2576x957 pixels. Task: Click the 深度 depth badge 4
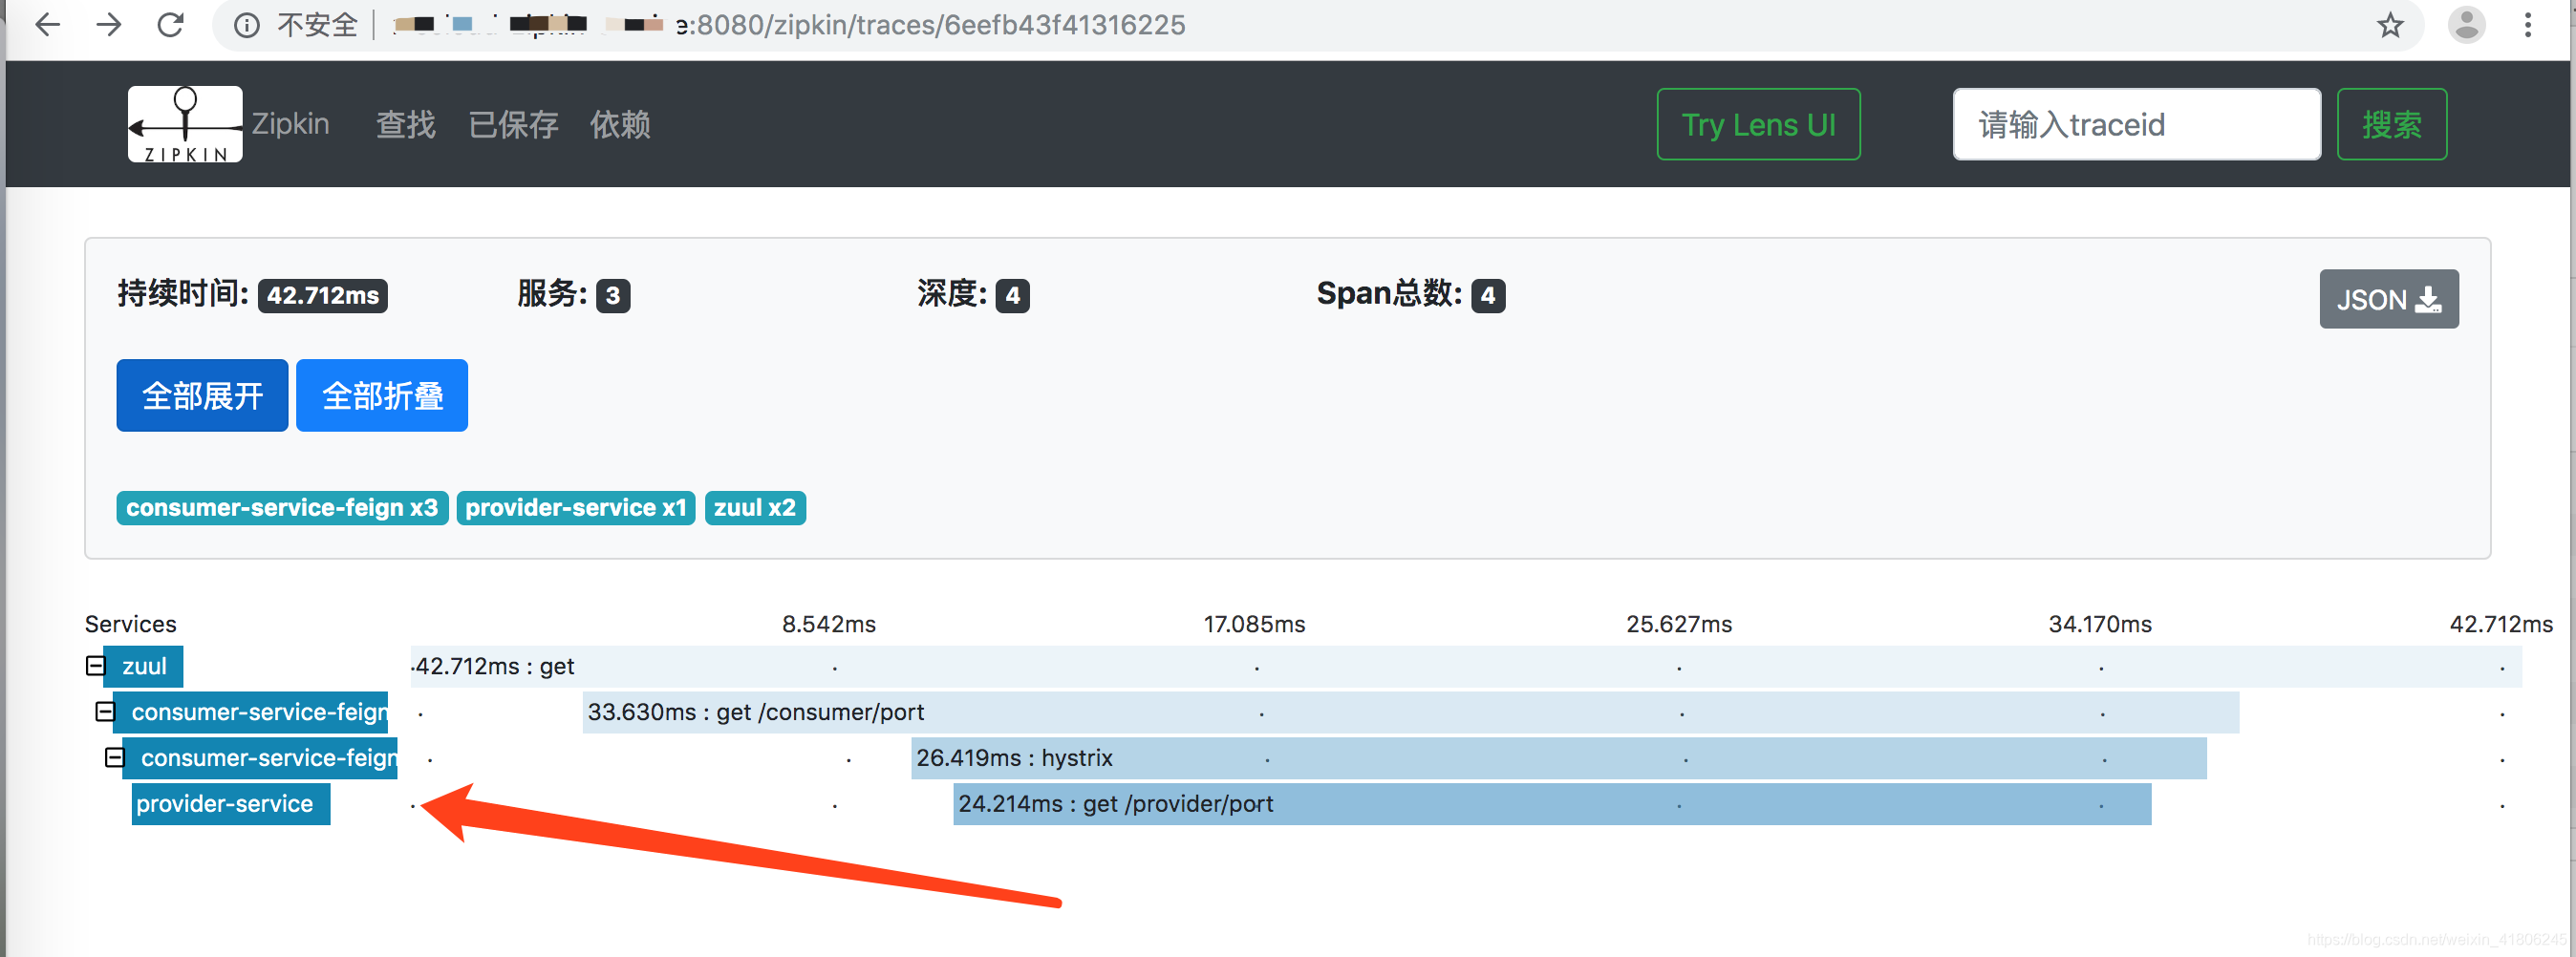point(1013,296)
